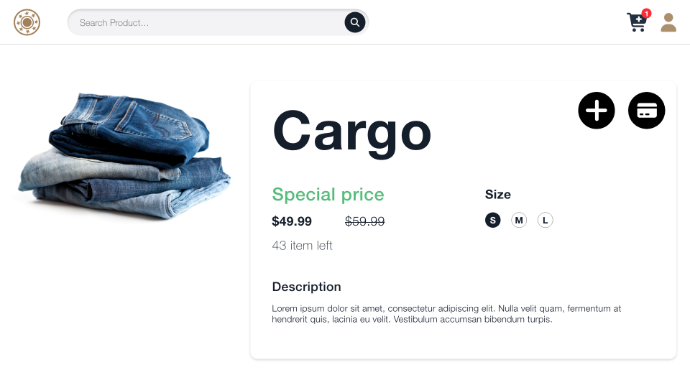Click the crossed-out $59.99 price
Viewport: 690px width, 388px height.
point(364,221)
